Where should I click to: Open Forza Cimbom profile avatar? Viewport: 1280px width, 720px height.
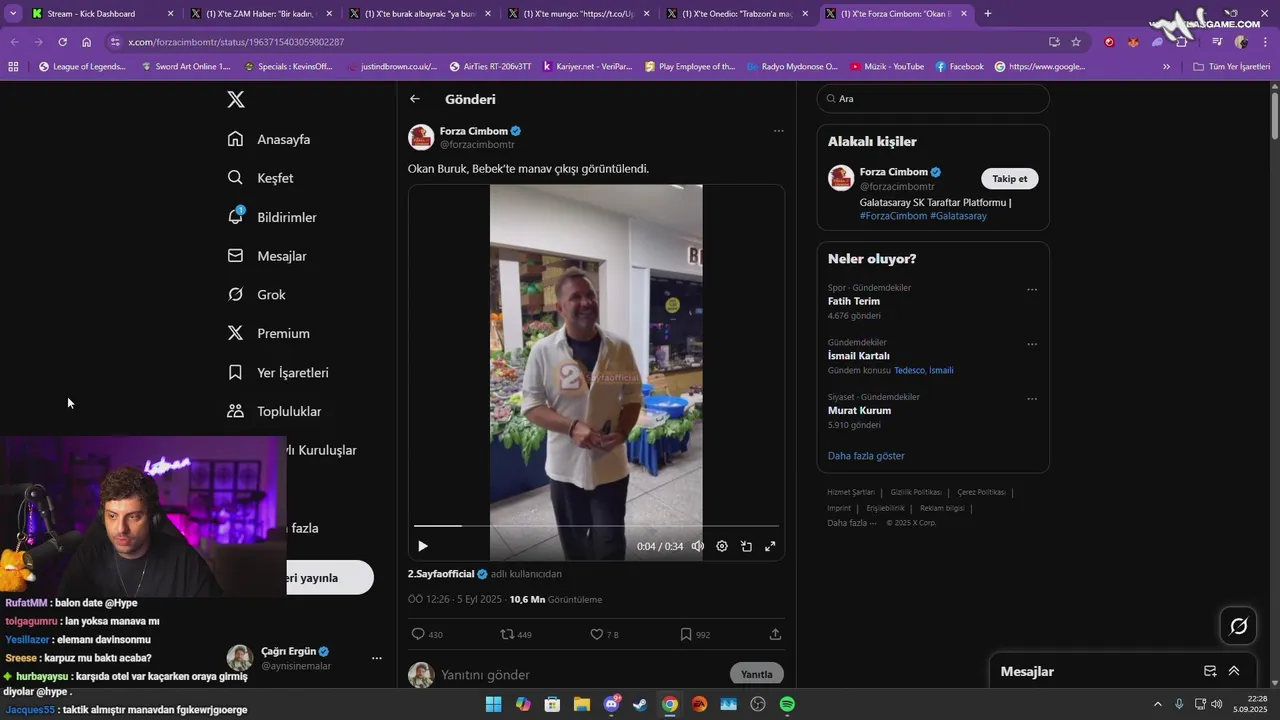(x=421, y=137)
